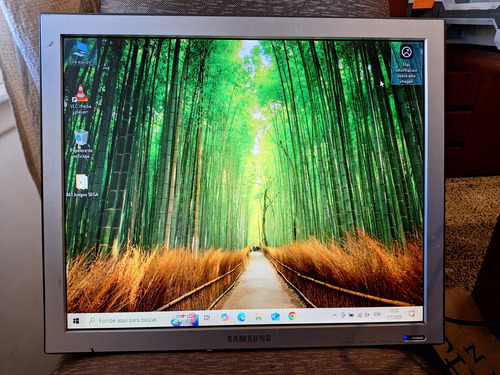The image size is (500, 375).
Task: Open File Explorer from the taskbar
Action: (x=258, y=317)
